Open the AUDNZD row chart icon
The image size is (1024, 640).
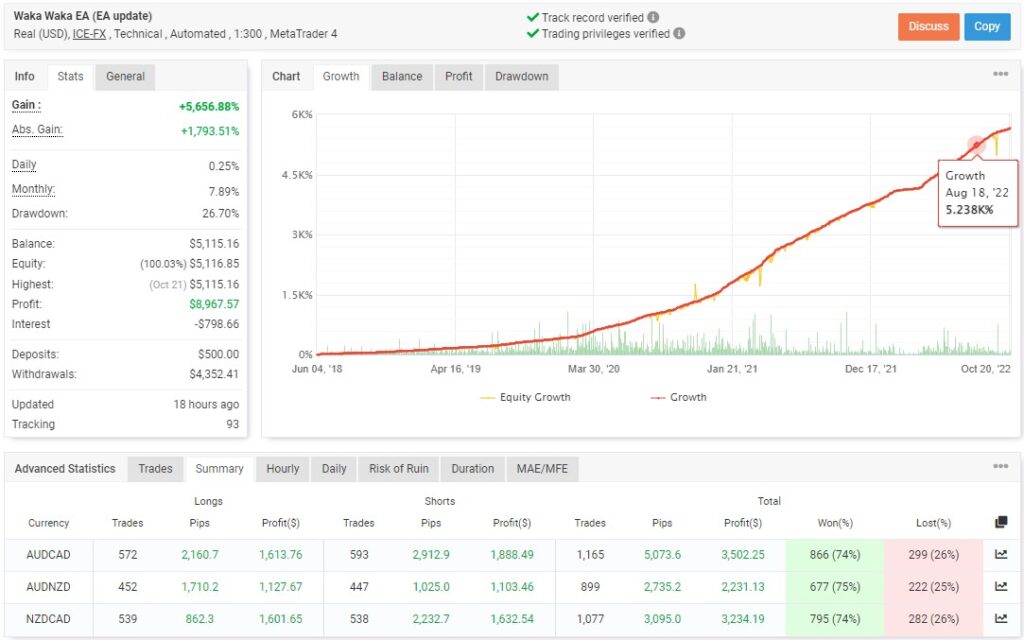(1001, 586)
